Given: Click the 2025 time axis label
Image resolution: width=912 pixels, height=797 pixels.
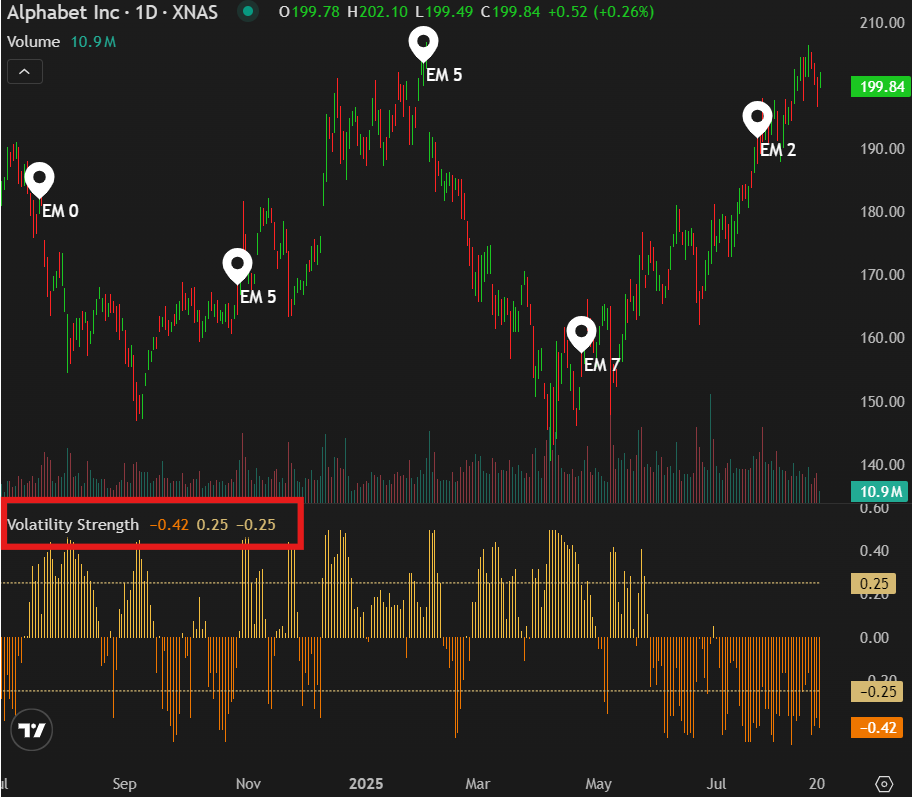Looking at the screenshot, I should [x=366, y=784].
